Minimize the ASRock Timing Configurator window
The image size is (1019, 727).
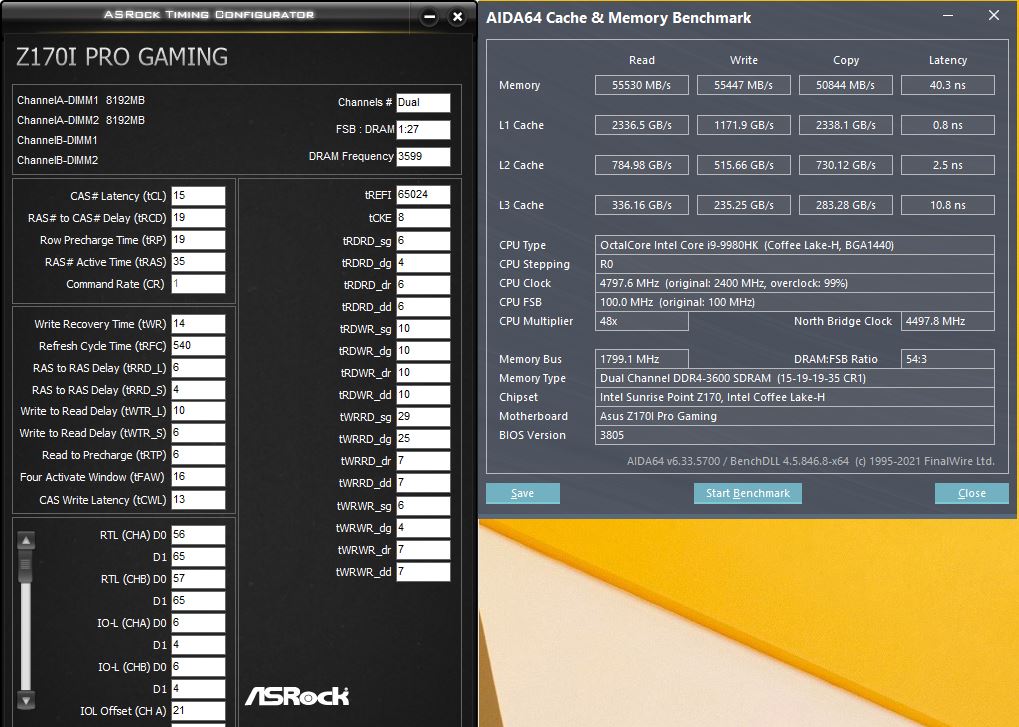(429, 18)
